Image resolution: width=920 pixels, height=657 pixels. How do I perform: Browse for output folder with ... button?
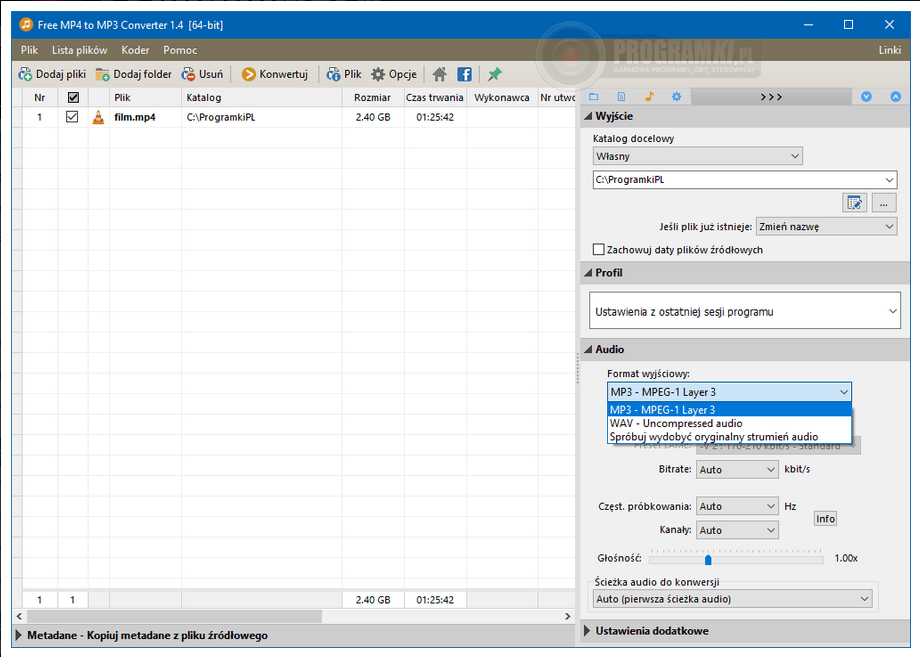(884, 204)
